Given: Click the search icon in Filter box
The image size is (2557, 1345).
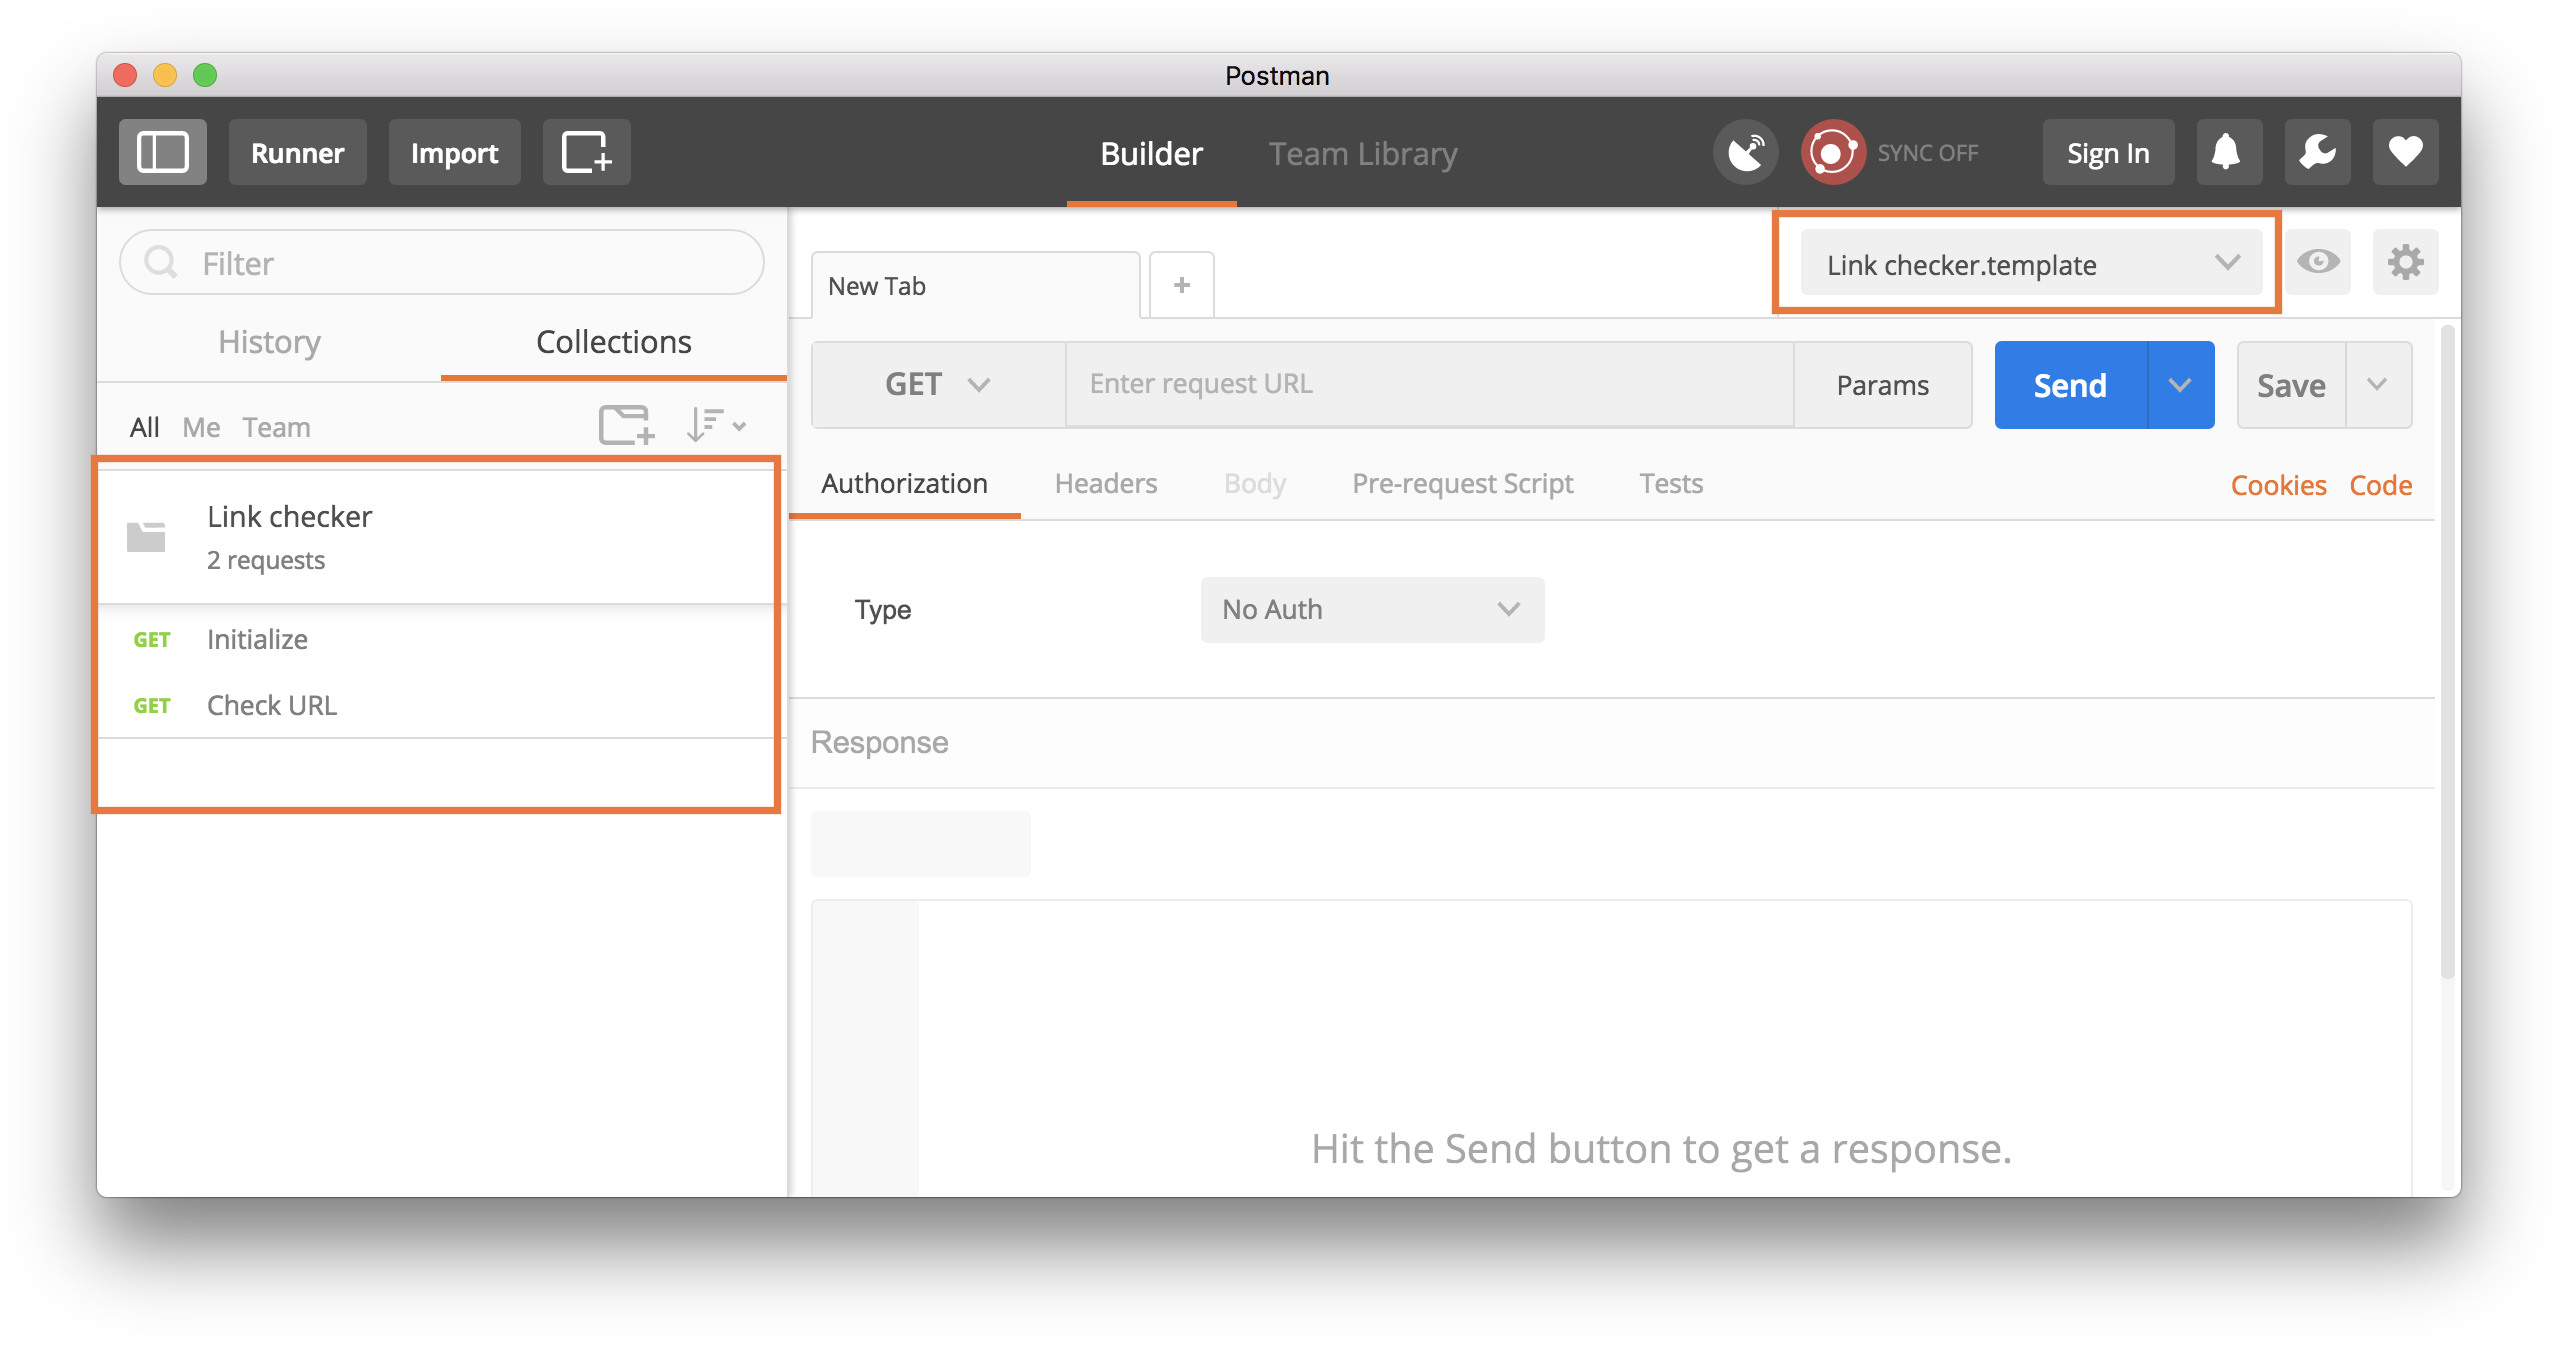Looking at the screenshot, I should tap(161, 263).
